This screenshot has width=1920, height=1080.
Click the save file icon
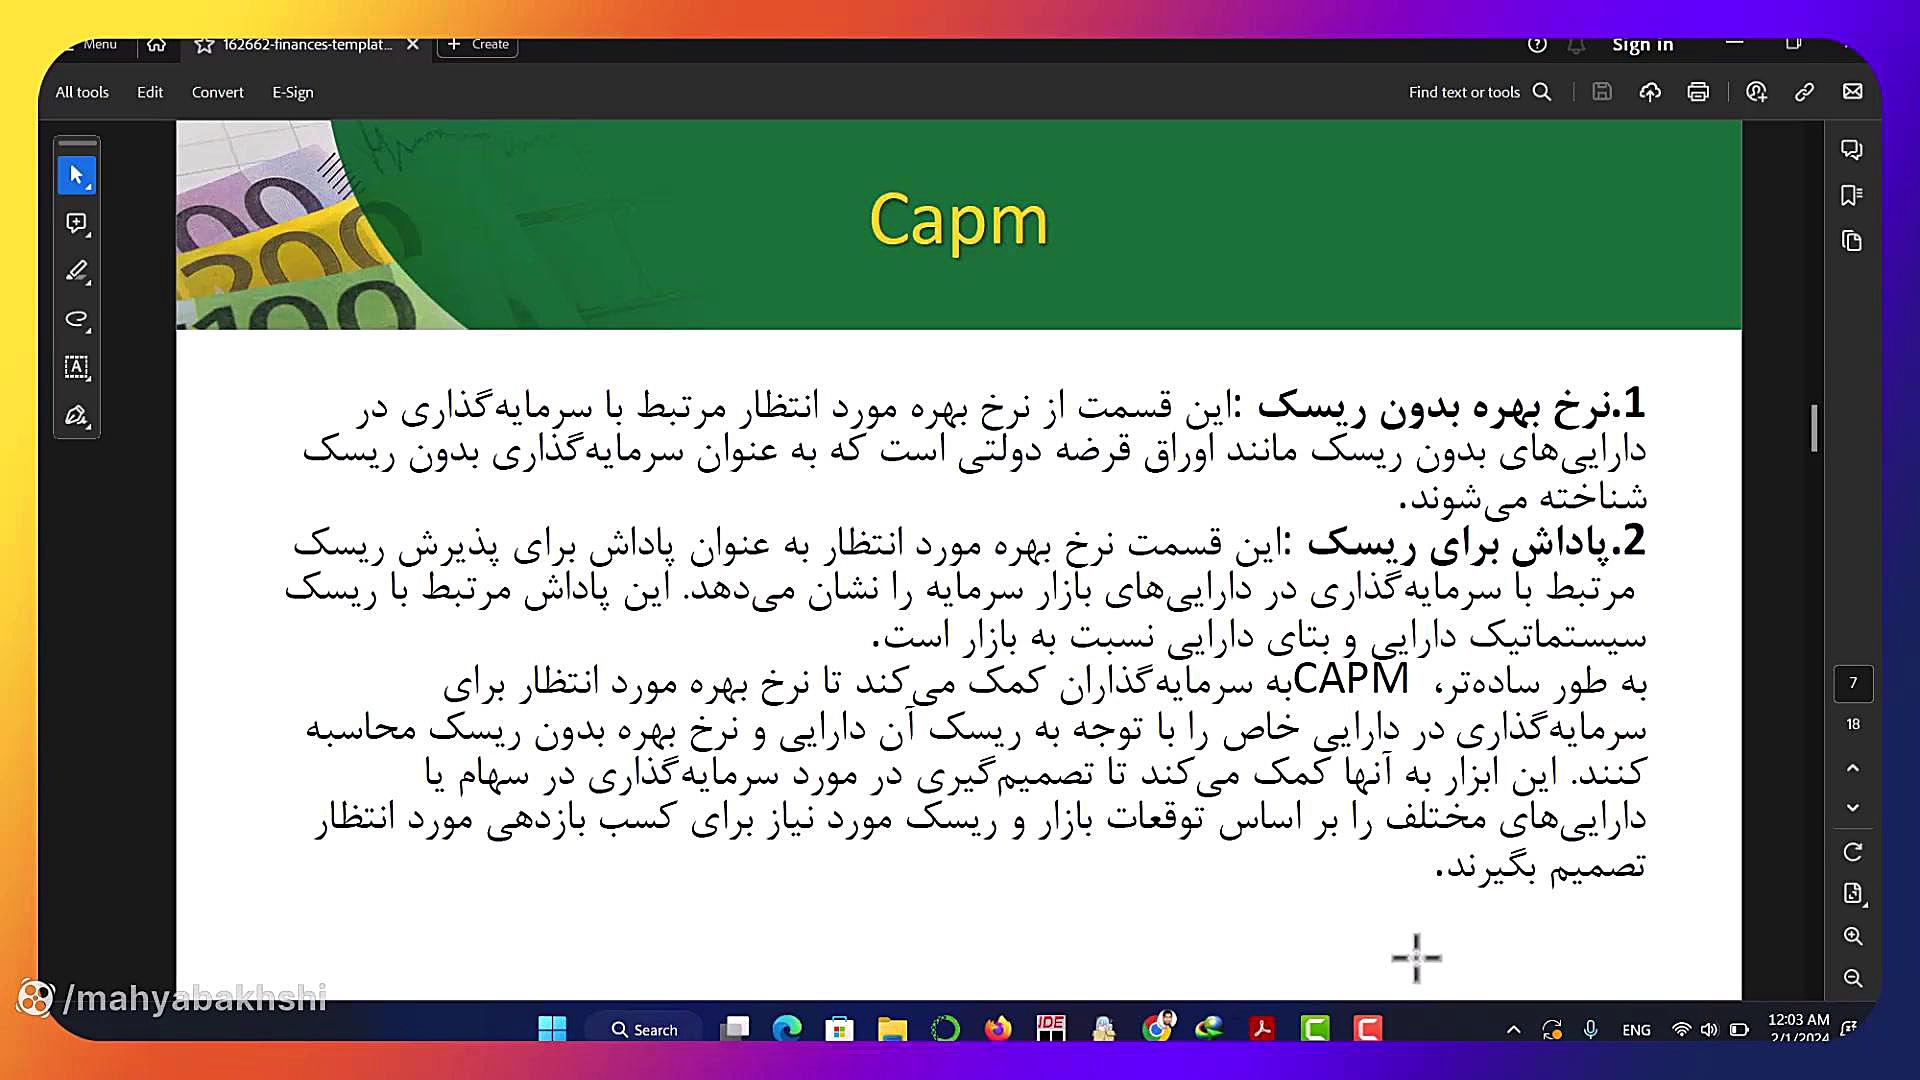click(x=1602, y=92)
